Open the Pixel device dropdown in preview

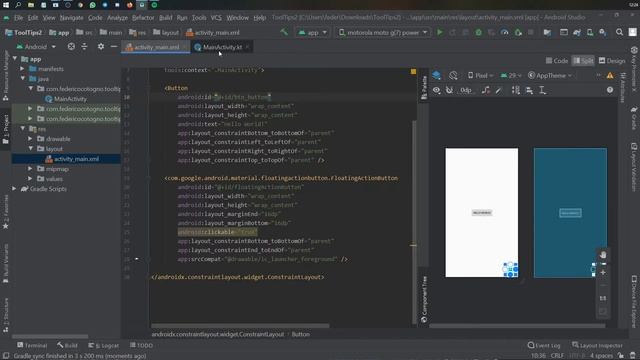480,76
